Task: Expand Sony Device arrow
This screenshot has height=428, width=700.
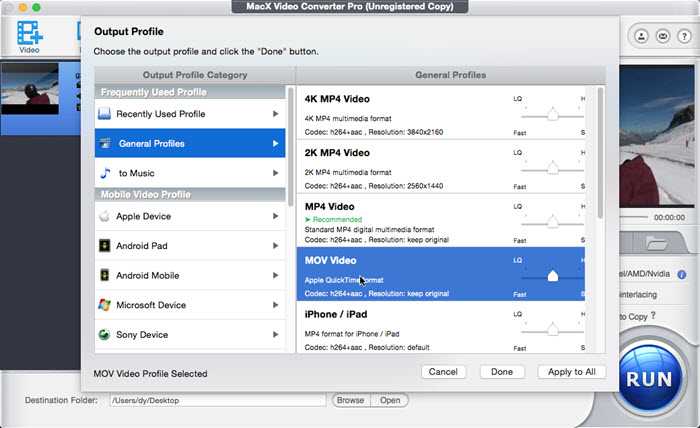Action: point(275,334)
